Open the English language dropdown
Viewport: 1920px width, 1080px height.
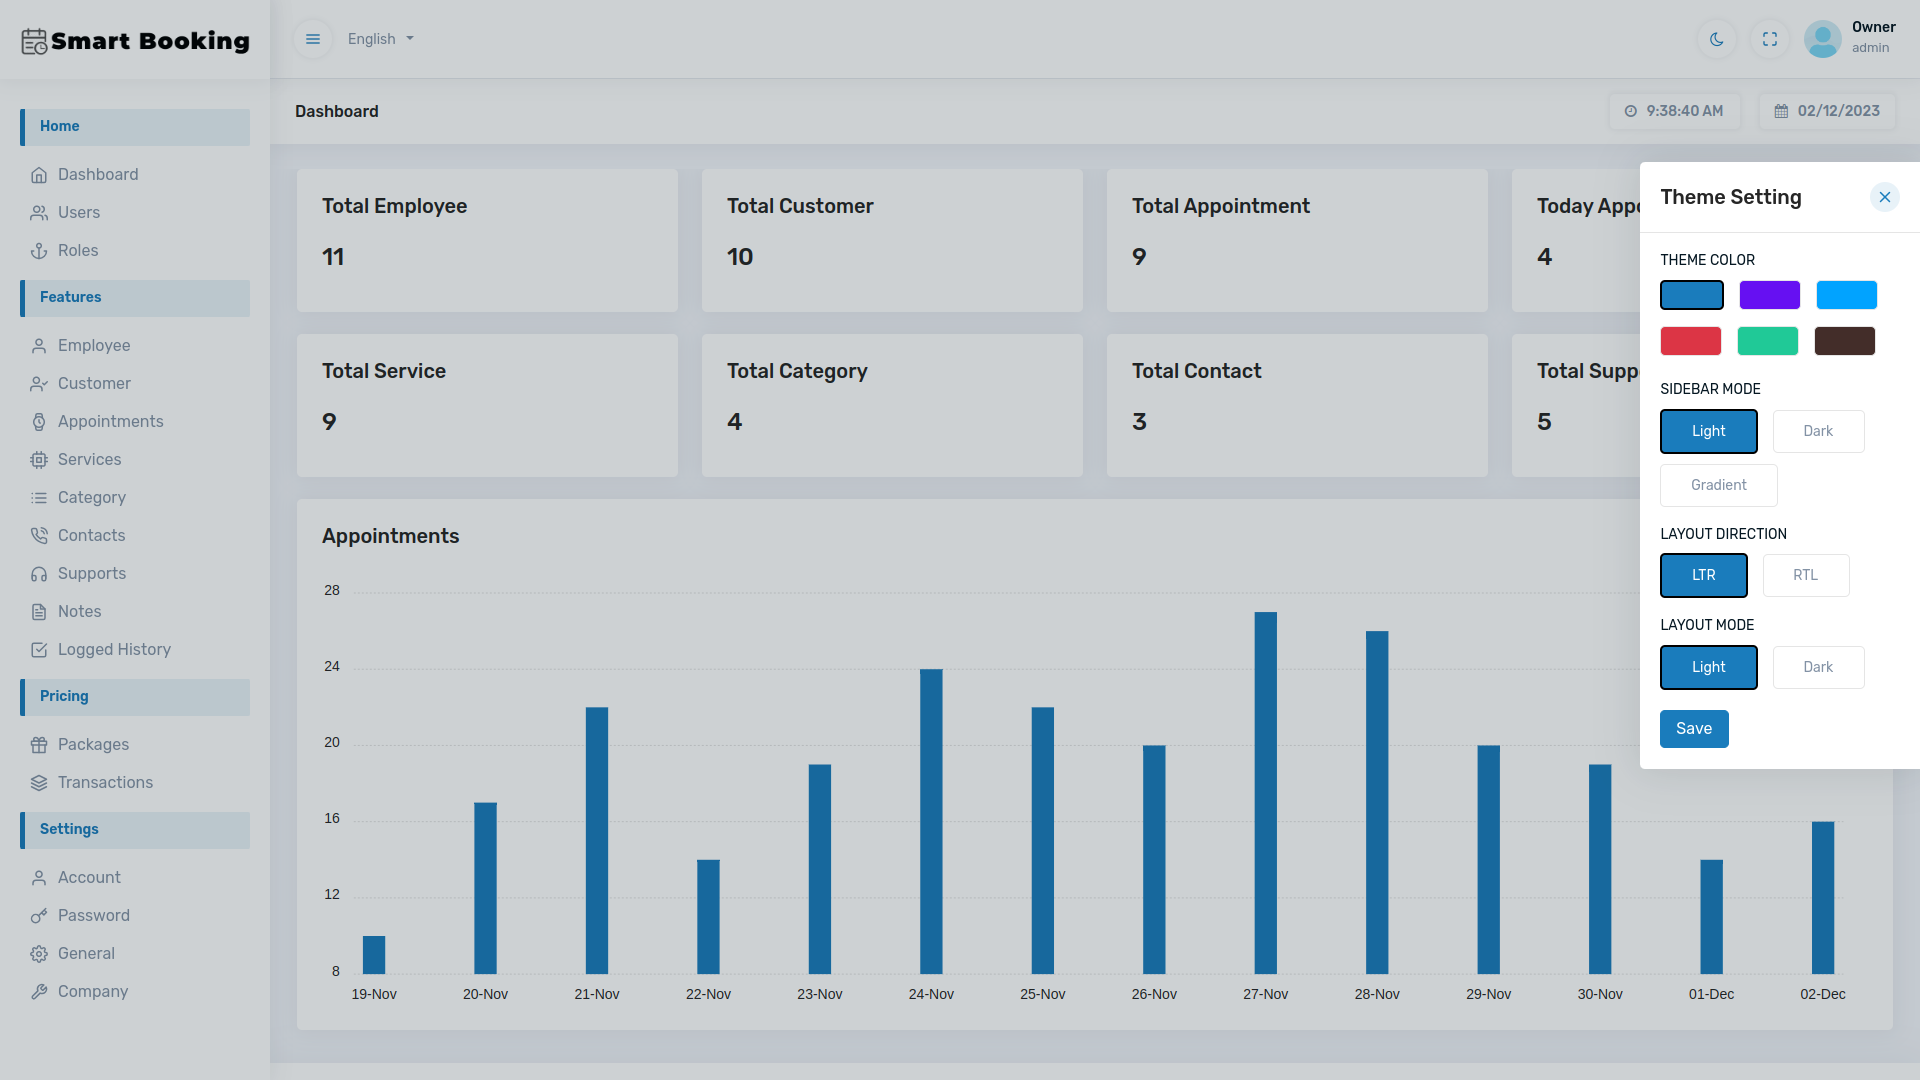tap(380, 39)
